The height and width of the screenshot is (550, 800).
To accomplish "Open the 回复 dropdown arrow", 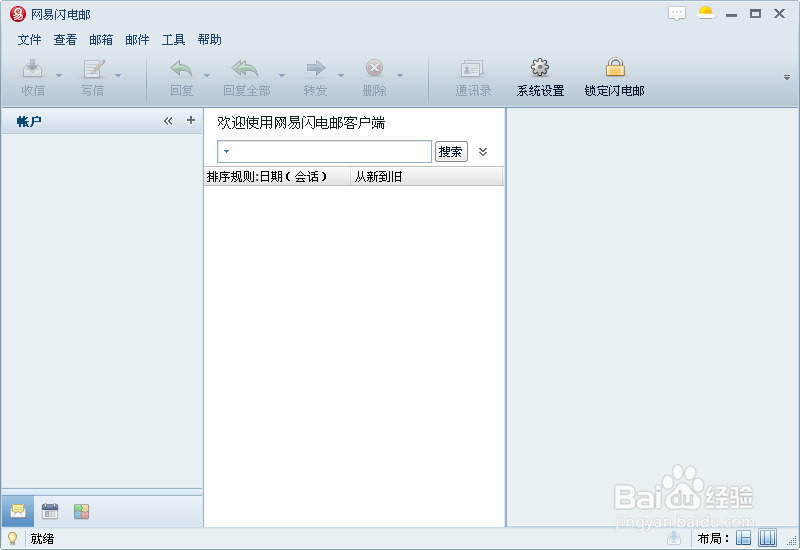I will [x=207, y=76].
